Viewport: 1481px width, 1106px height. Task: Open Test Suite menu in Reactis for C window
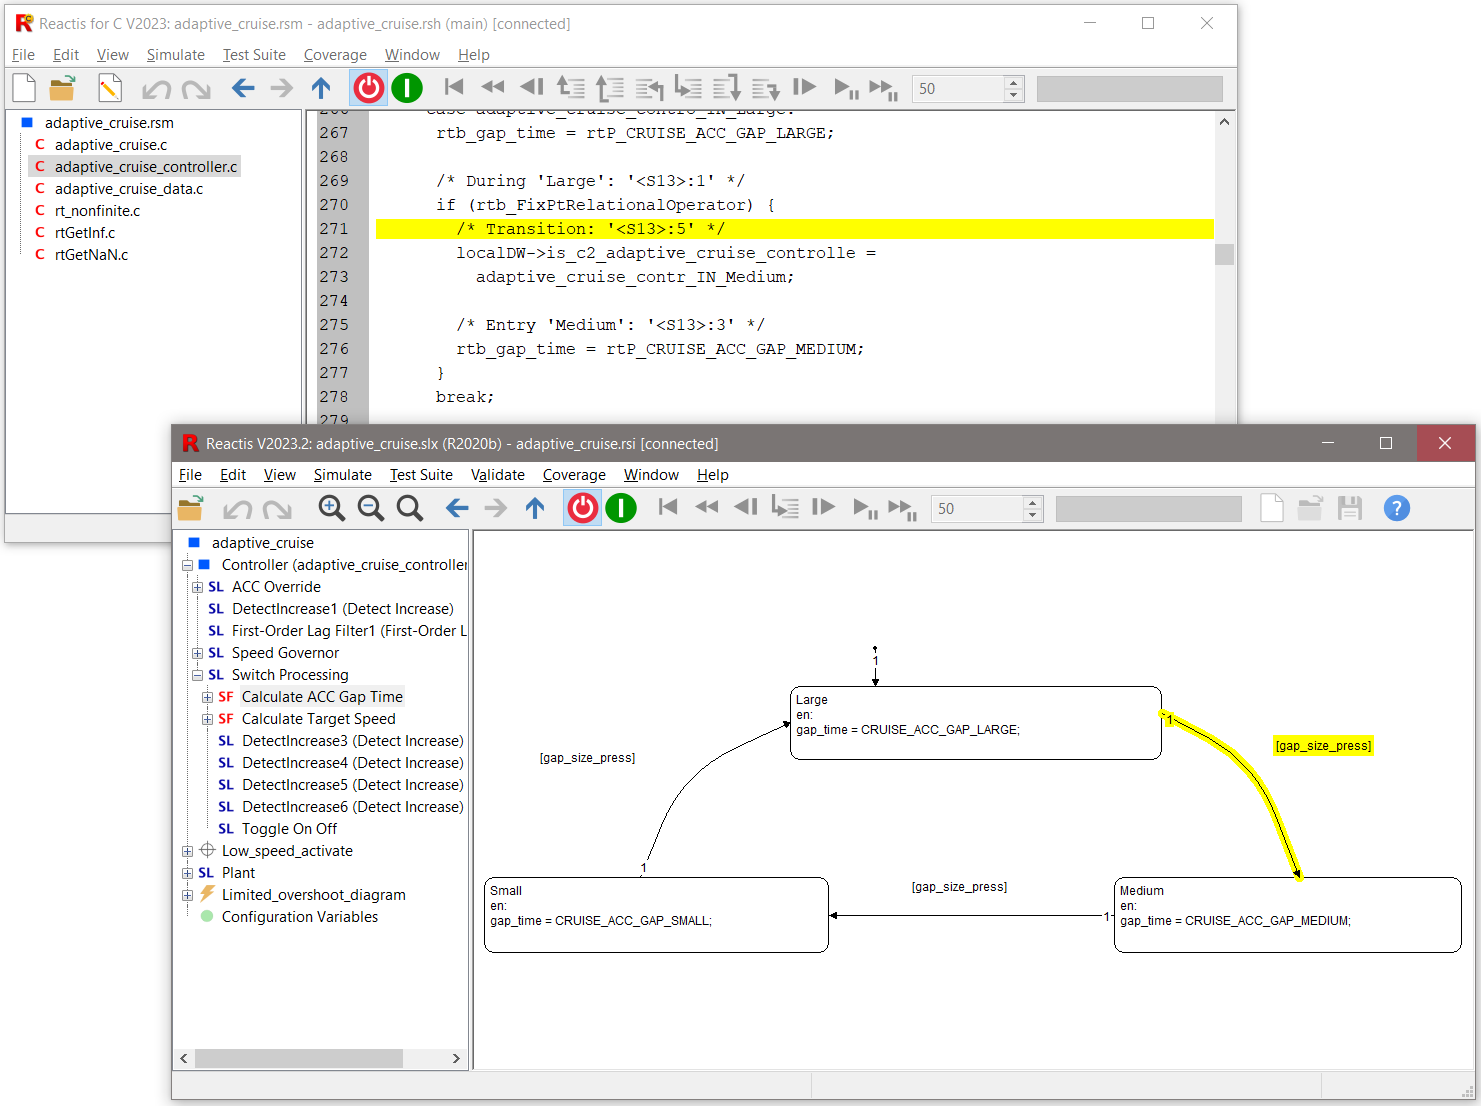coord(254,55)
